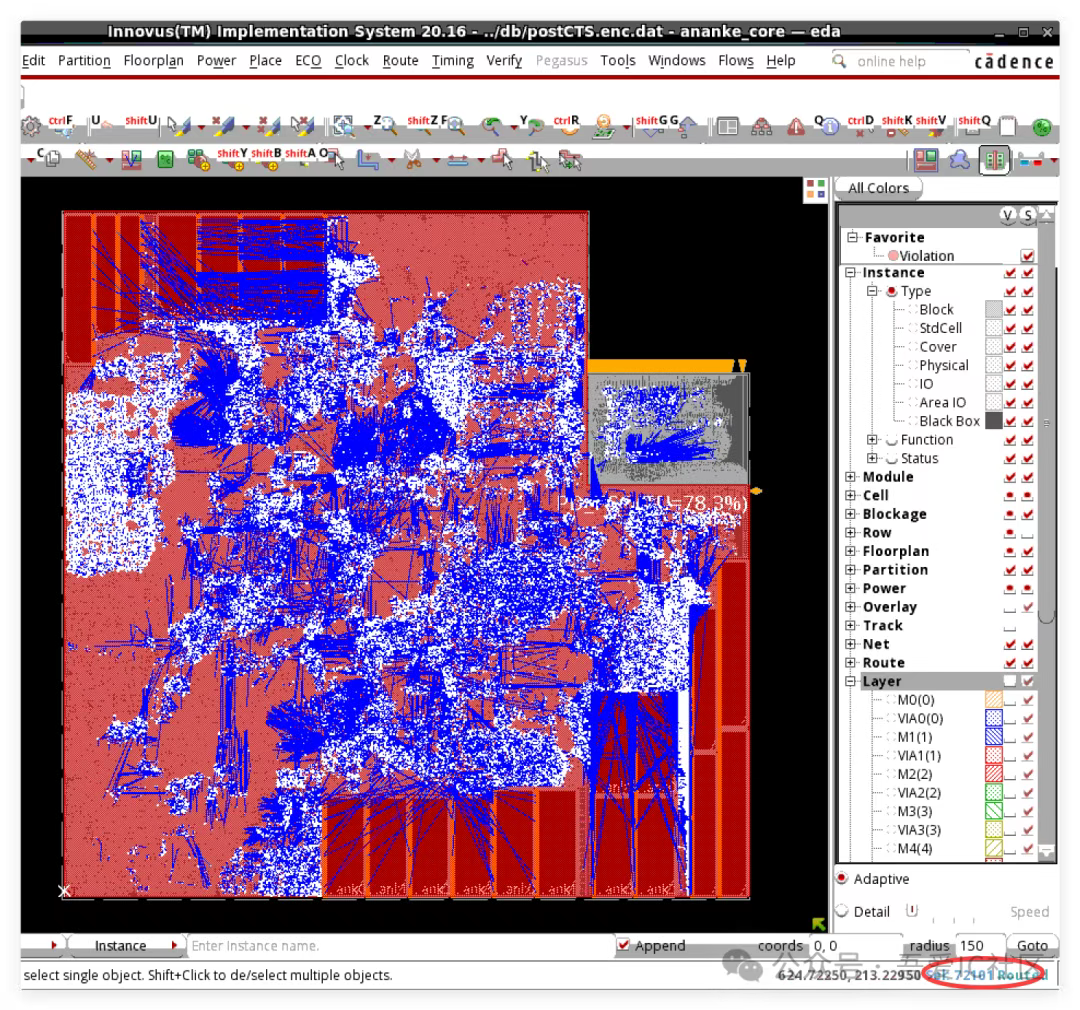The image size is (1080, 1010).
Task: Toggle visibility checkbox for Net
Action: (x=1010, y=644)
